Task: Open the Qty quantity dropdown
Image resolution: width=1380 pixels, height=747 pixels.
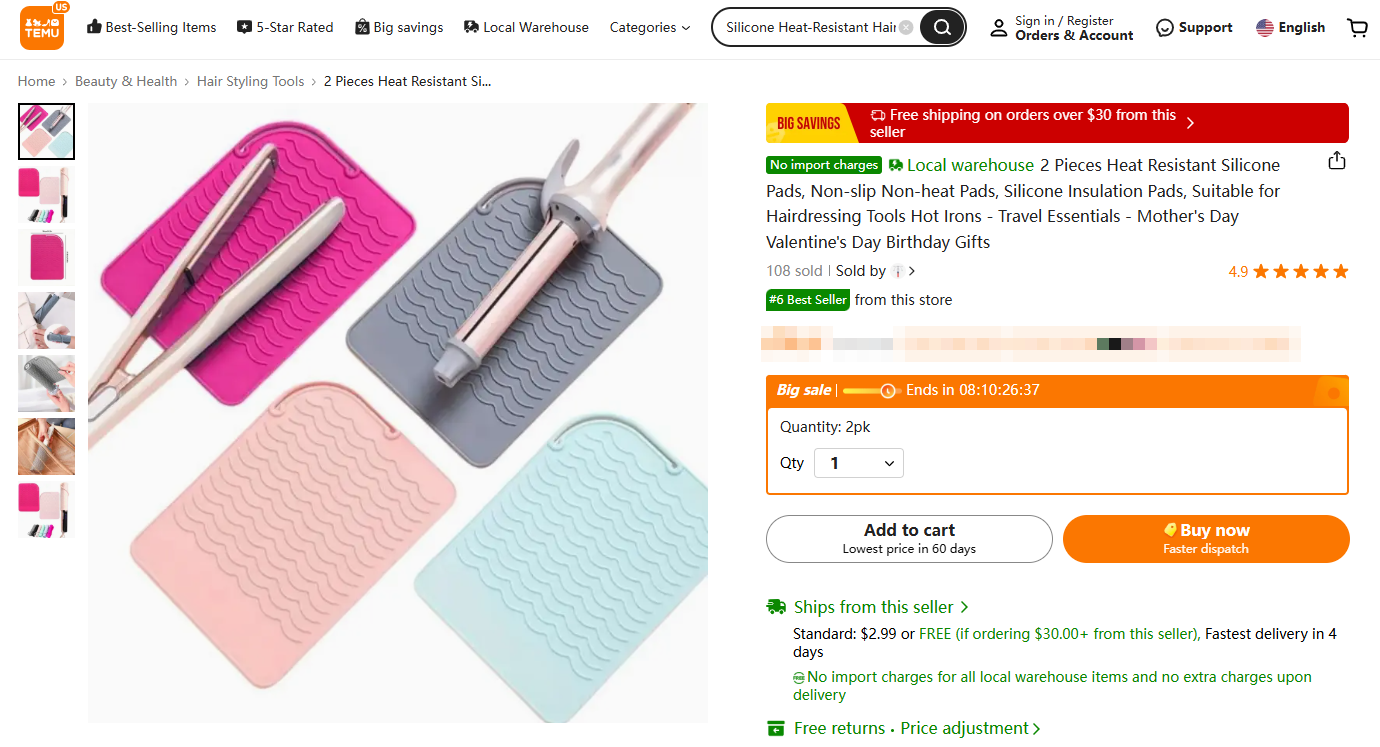Action: click(858, 462)
